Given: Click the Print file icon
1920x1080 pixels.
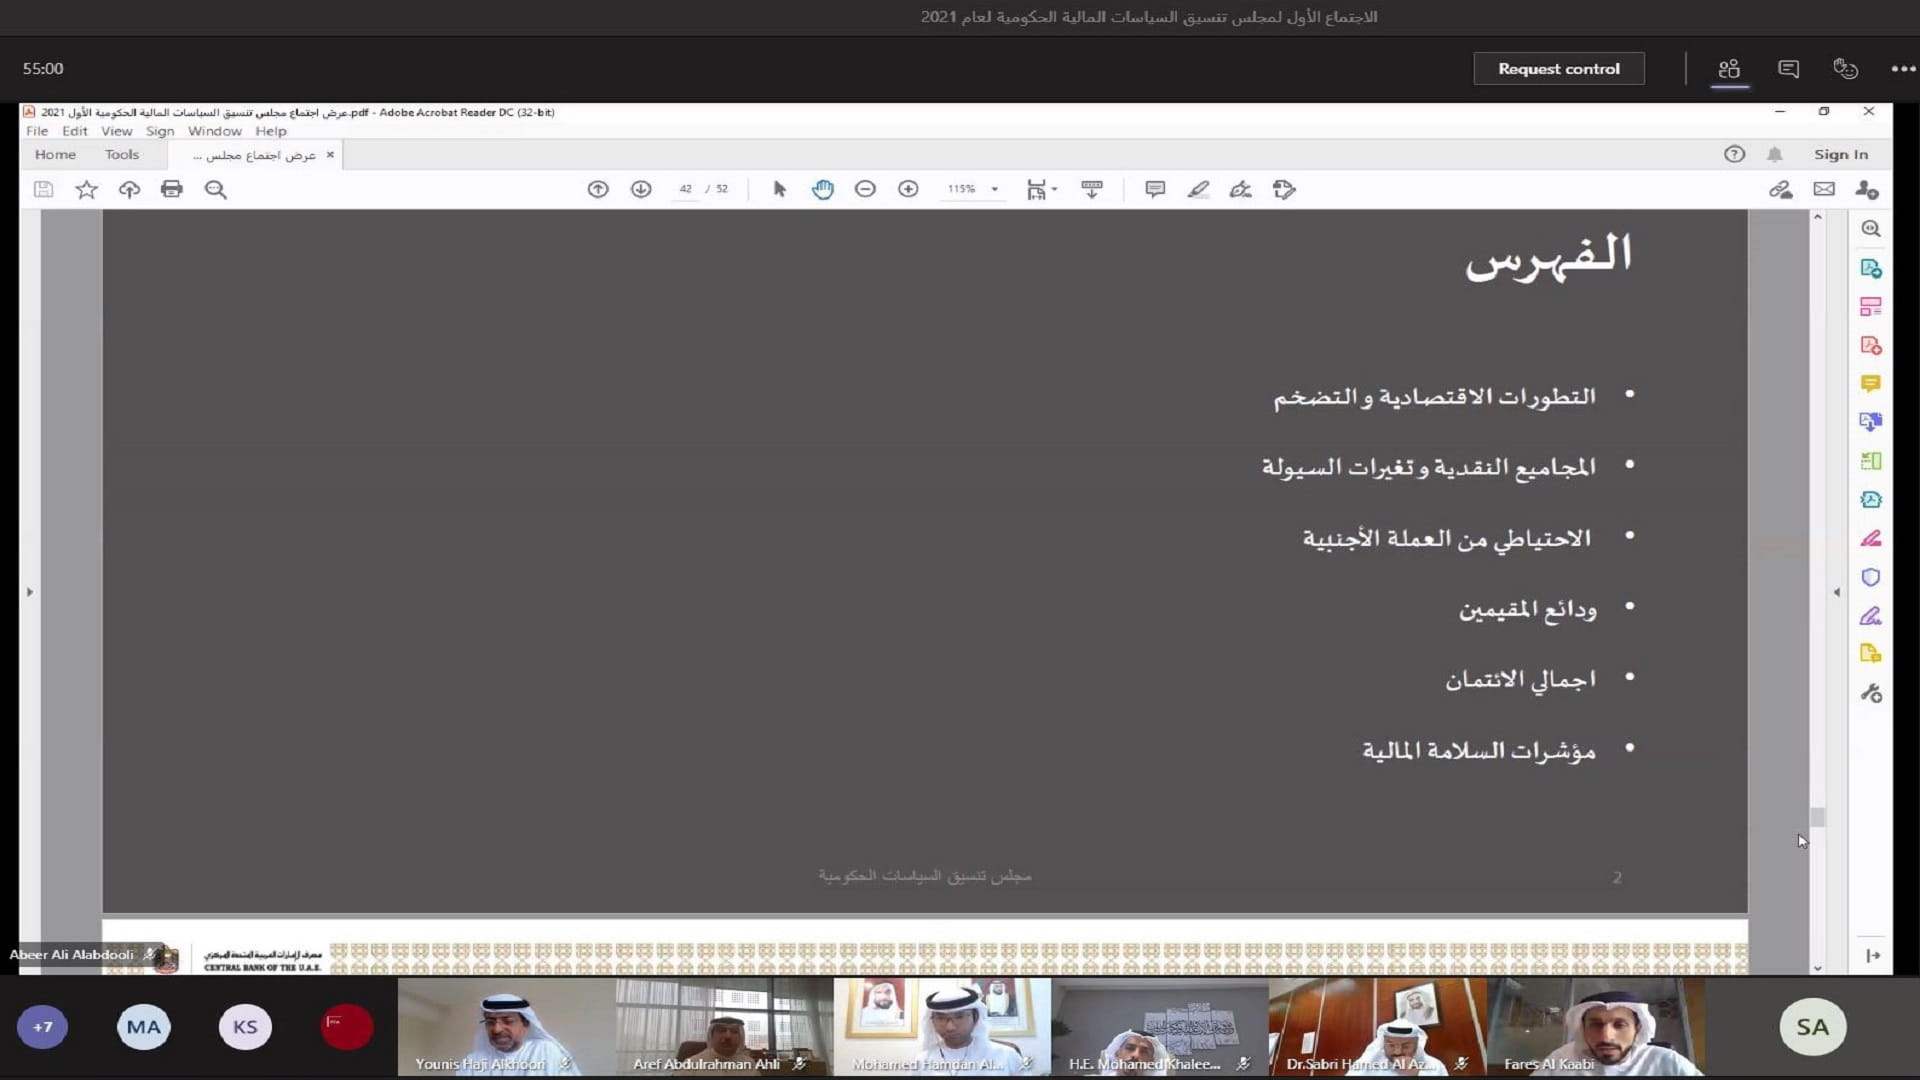Looking at the screenshot, I should pyautogui.click(x=172, y=189).
